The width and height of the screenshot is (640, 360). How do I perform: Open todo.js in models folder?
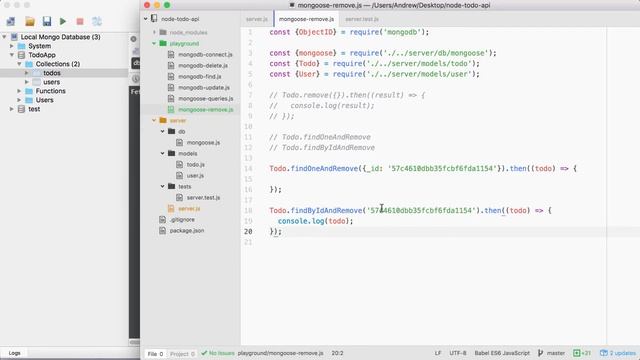click(196, 164)
